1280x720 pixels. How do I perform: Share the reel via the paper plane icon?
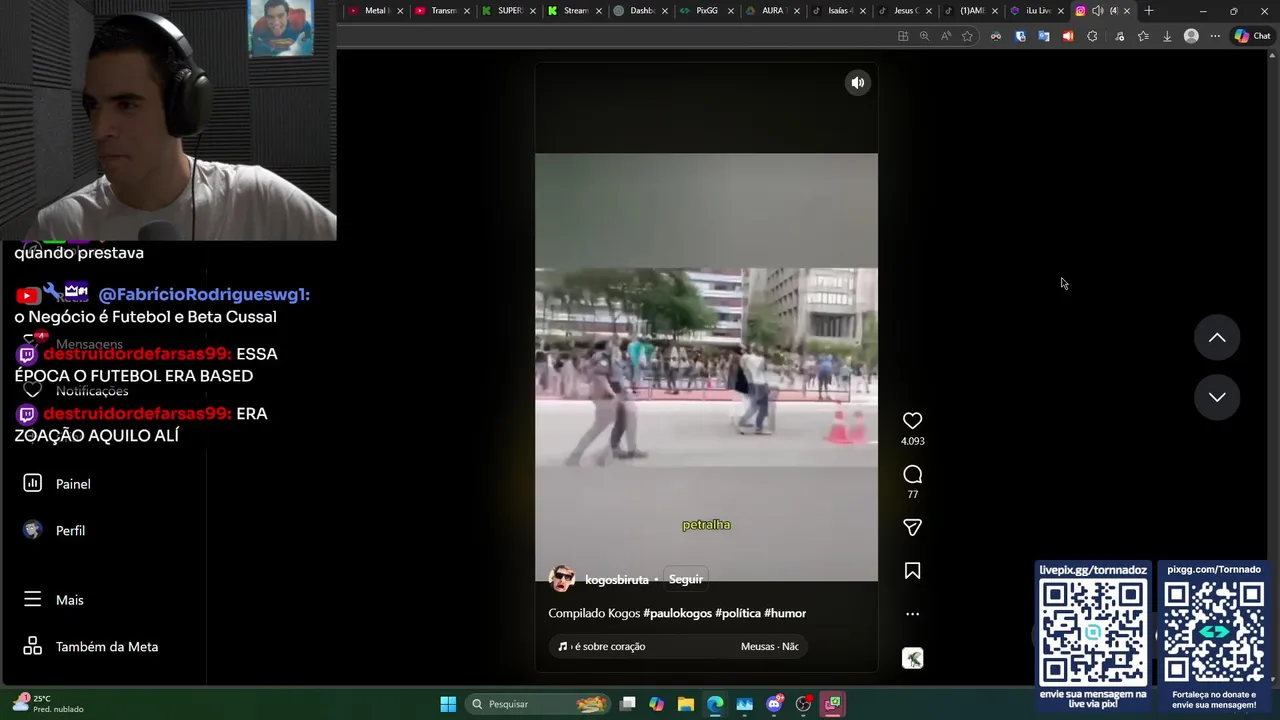click(912, 527)
